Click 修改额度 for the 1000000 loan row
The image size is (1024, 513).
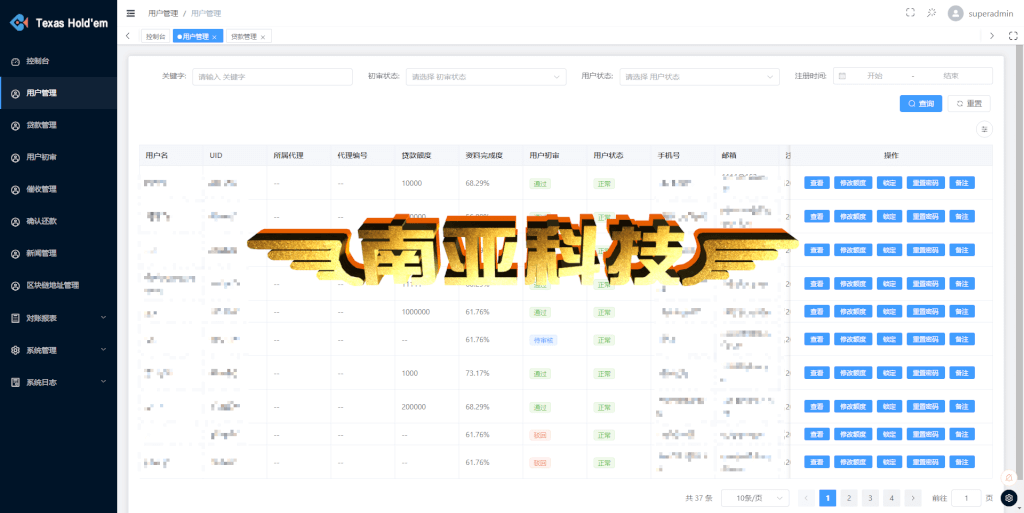coord(853,312)
